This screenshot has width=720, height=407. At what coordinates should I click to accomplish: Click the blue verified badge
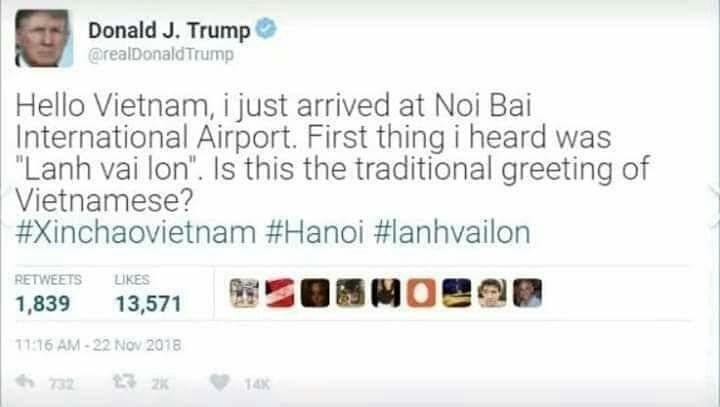[266, 29]
